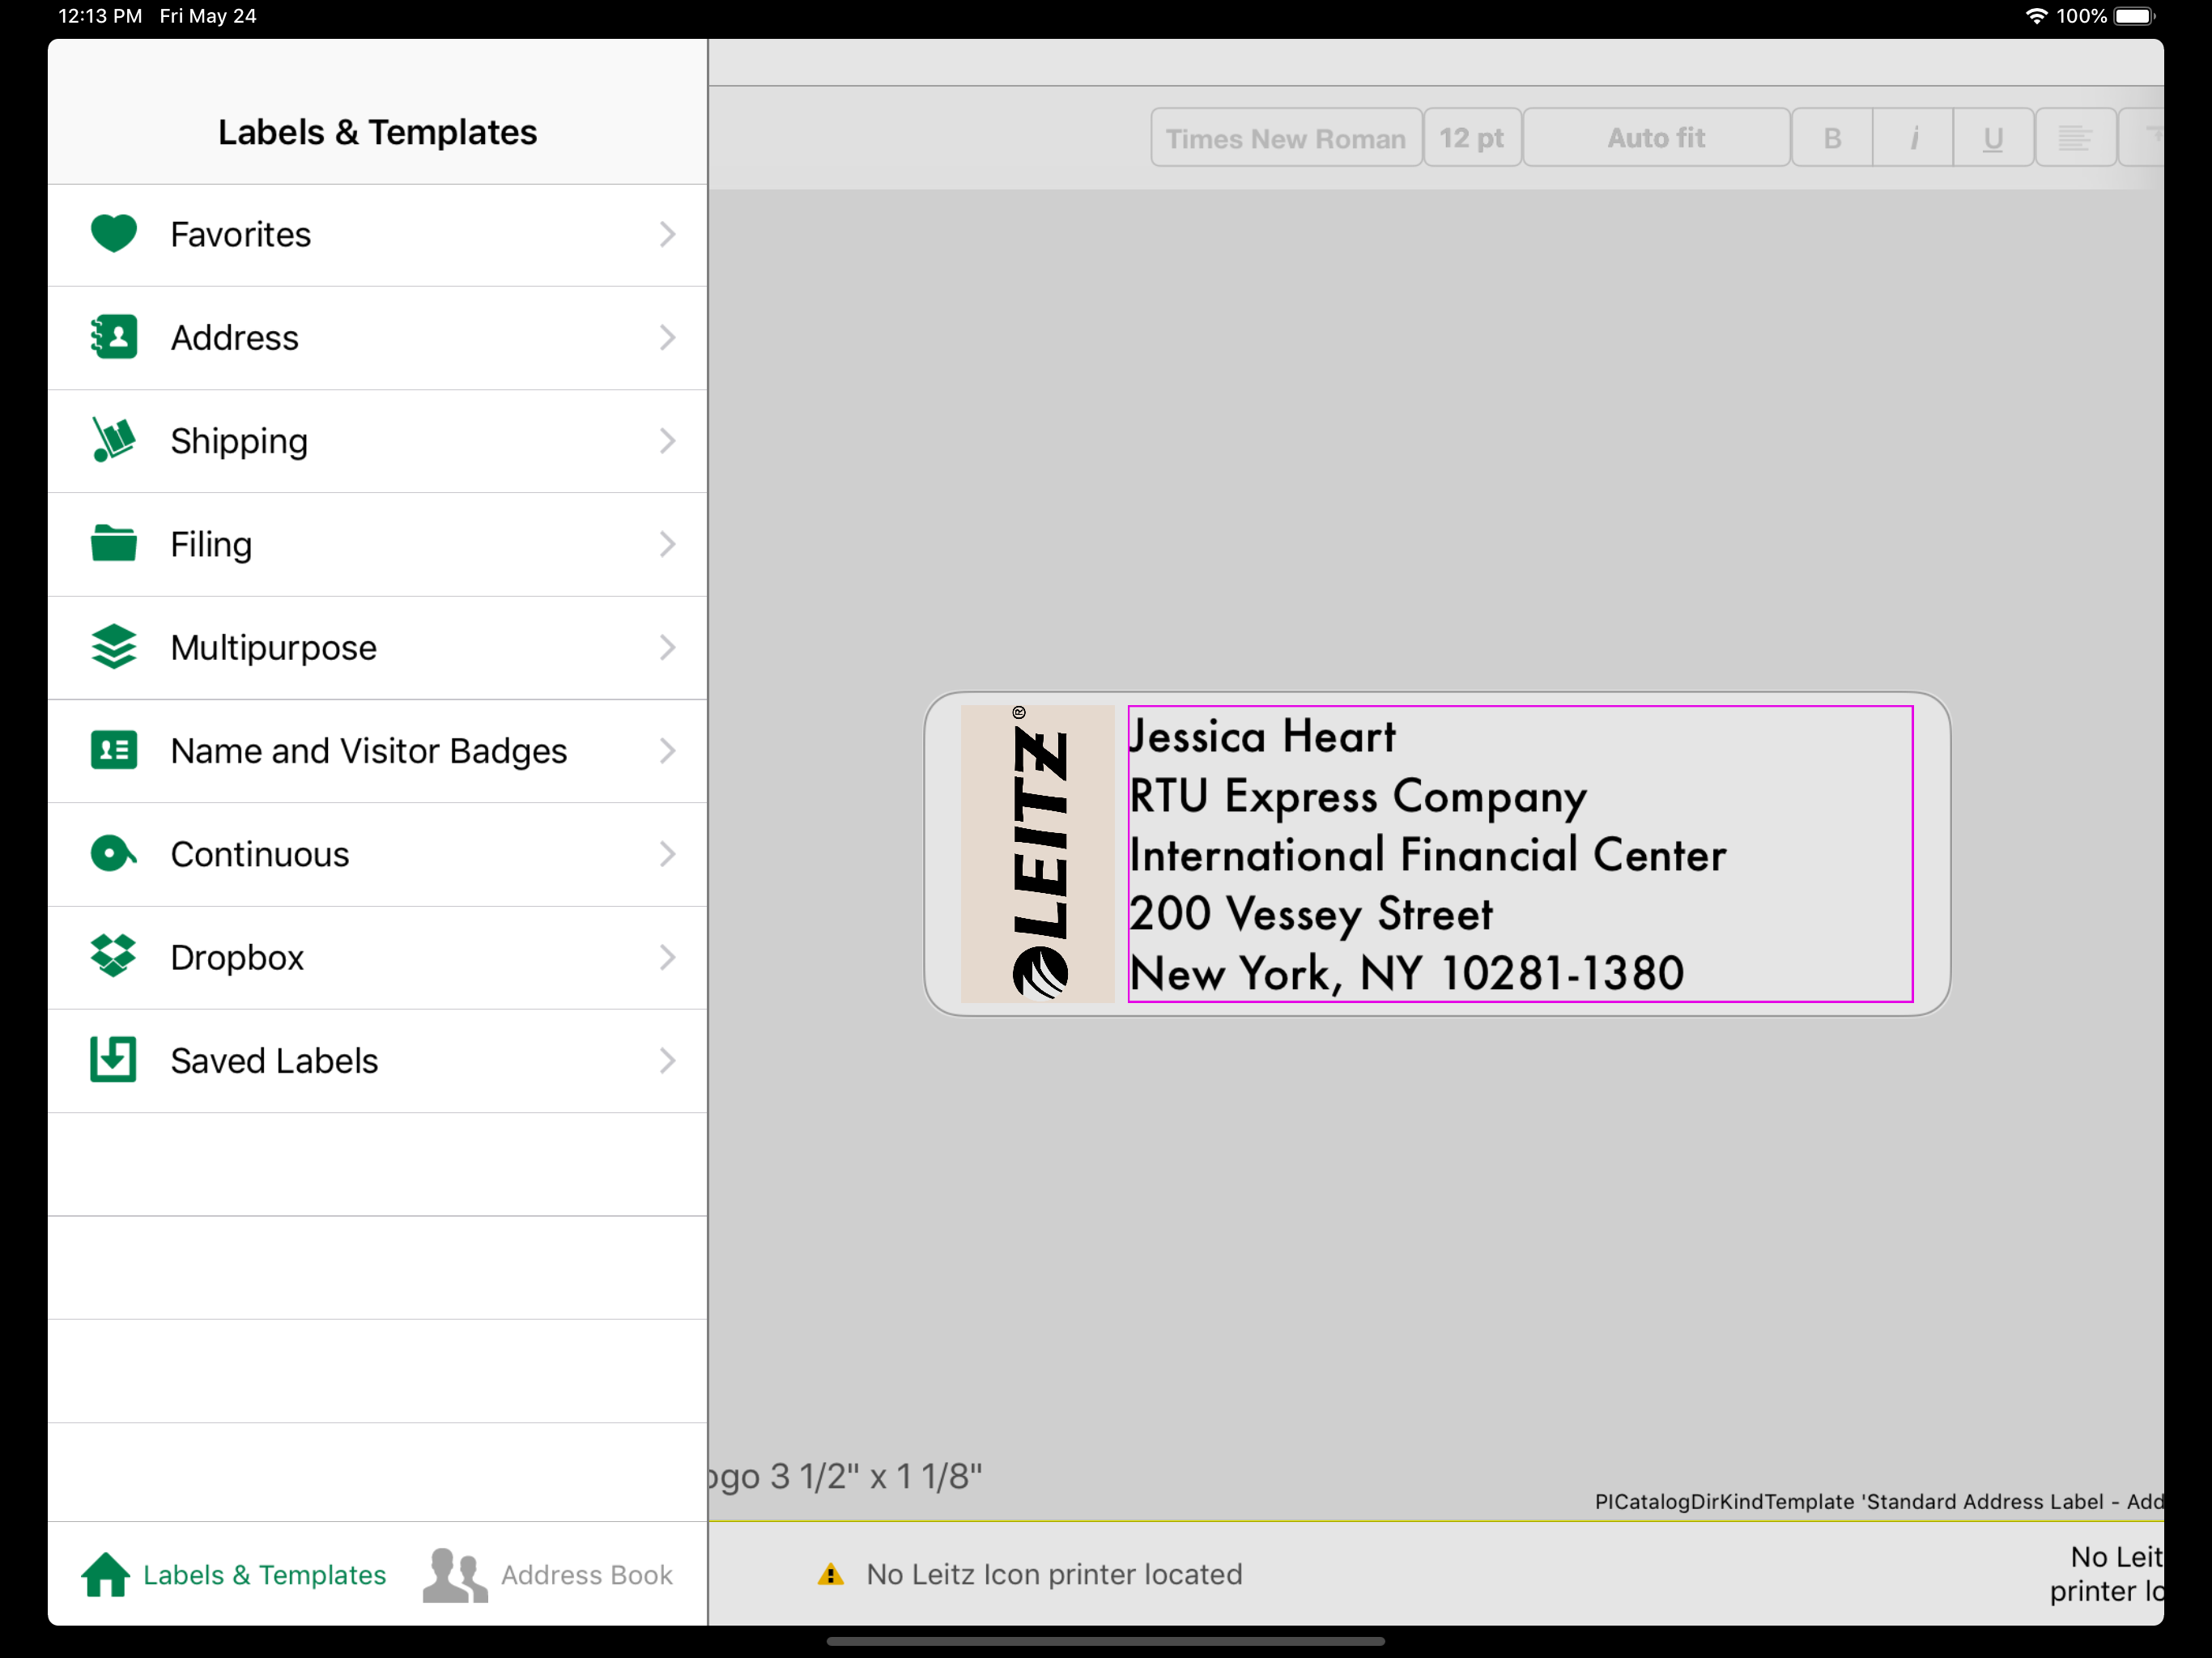Click the Labels & Templates panel title
The image size is (2212, 1658).
click(377, 132)
